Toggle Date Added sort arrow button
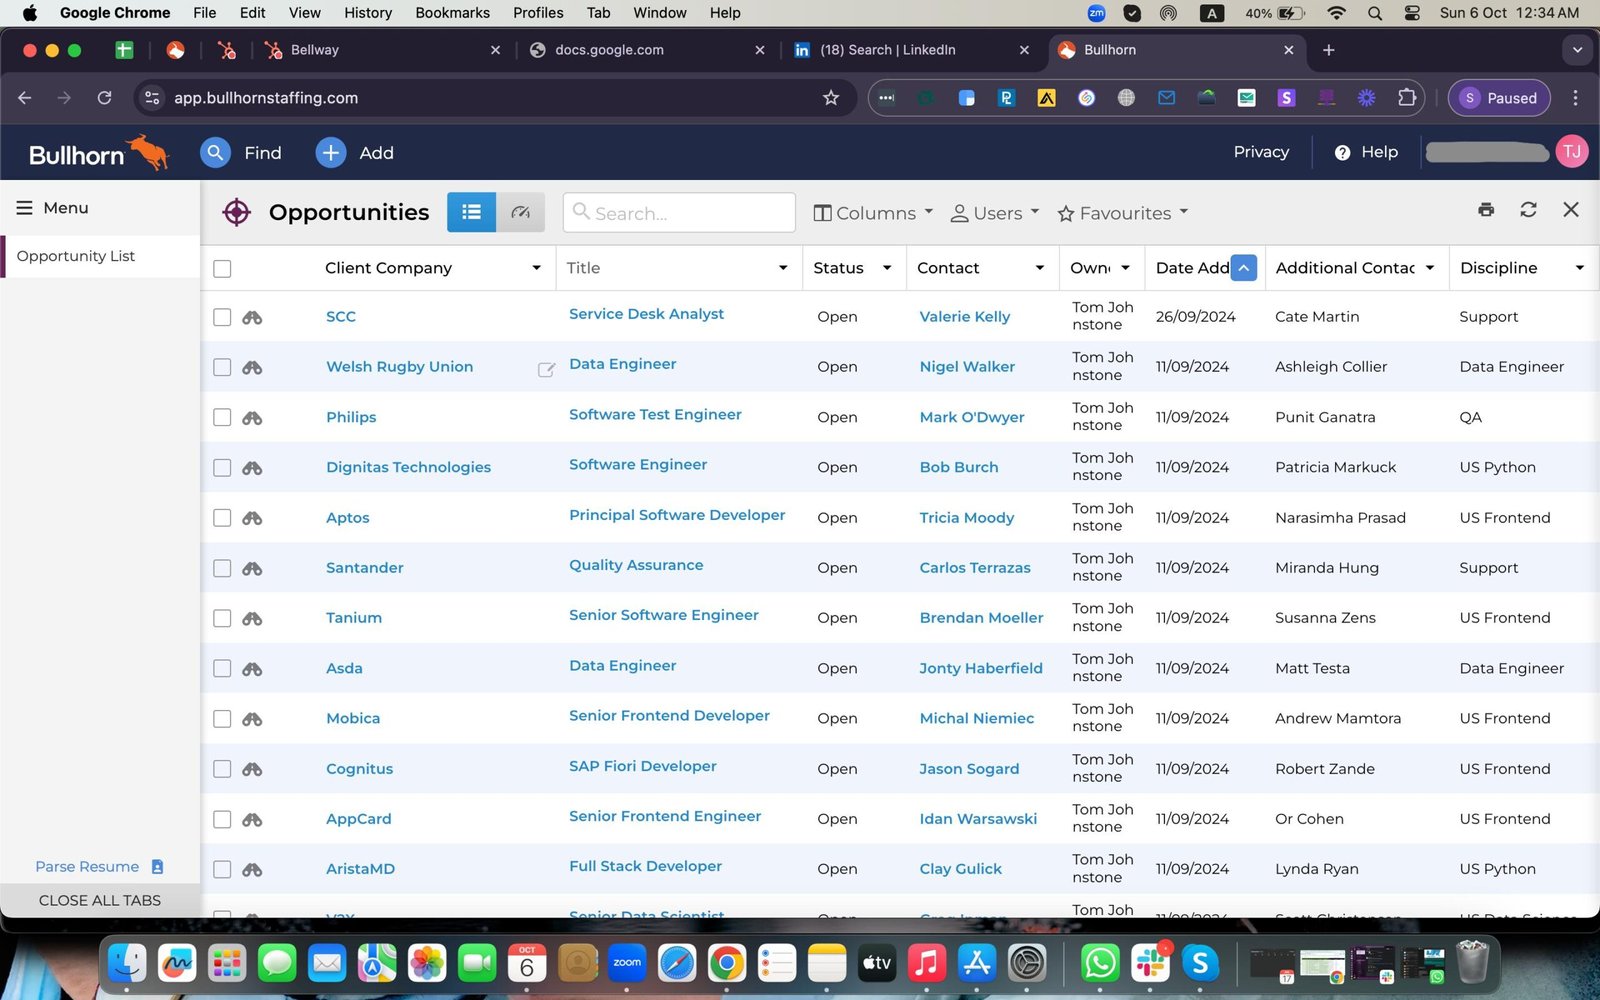Viewport: 1600px width, 1000px height. click(1243, 268)
